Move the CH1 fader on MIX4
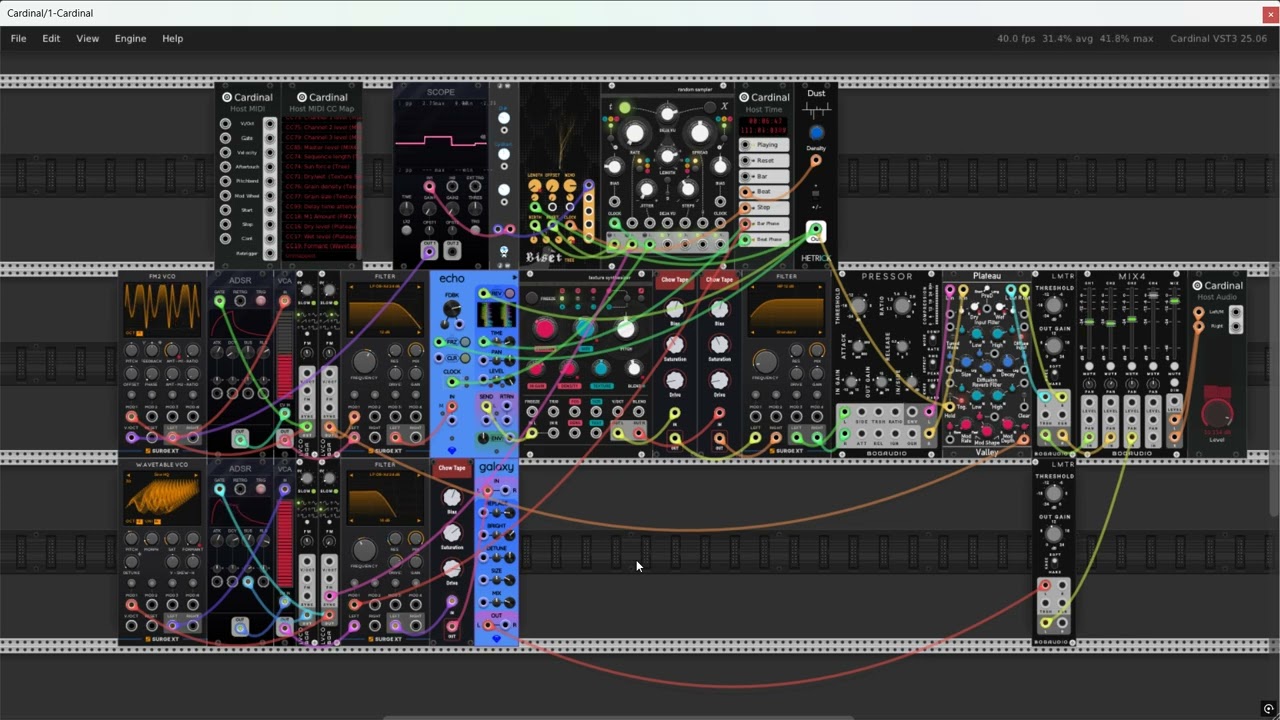Viewport: 1280px width, 720px height. pyautogui.click(x=1089, y=321)
